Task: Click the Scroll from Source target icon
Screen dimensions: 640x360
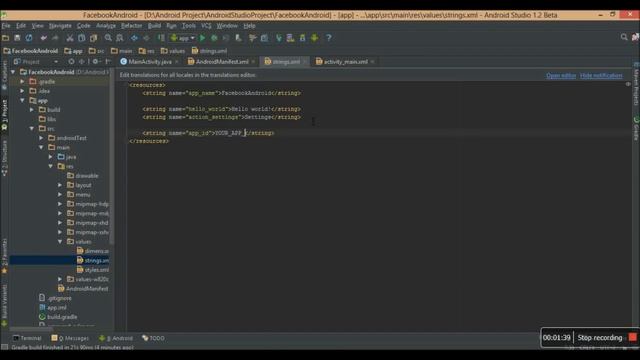Action: click(71, 62)
